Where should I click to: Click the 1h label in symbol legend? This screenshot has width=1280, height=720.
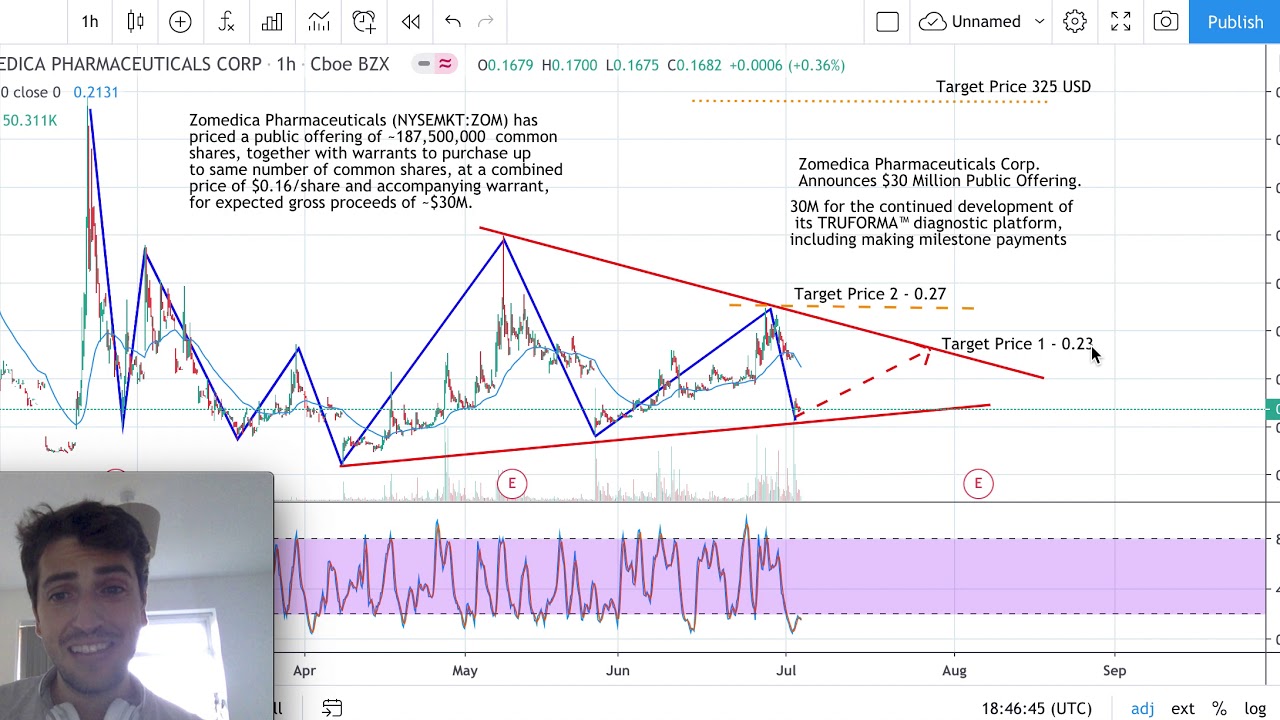click(x=286, y=64)
